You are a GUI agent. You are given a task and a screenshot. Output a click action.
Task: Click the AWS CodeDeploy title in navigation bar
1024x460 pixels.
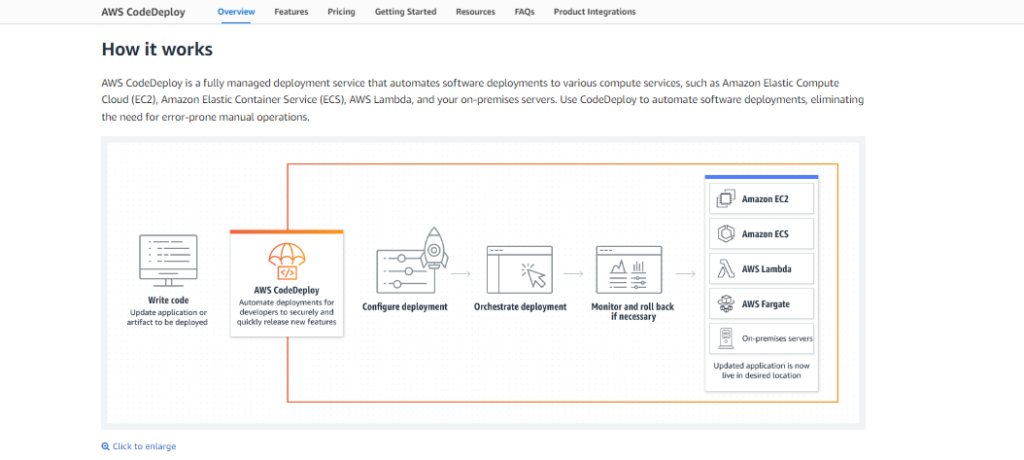pyautogui.click(x=144, y=12)
